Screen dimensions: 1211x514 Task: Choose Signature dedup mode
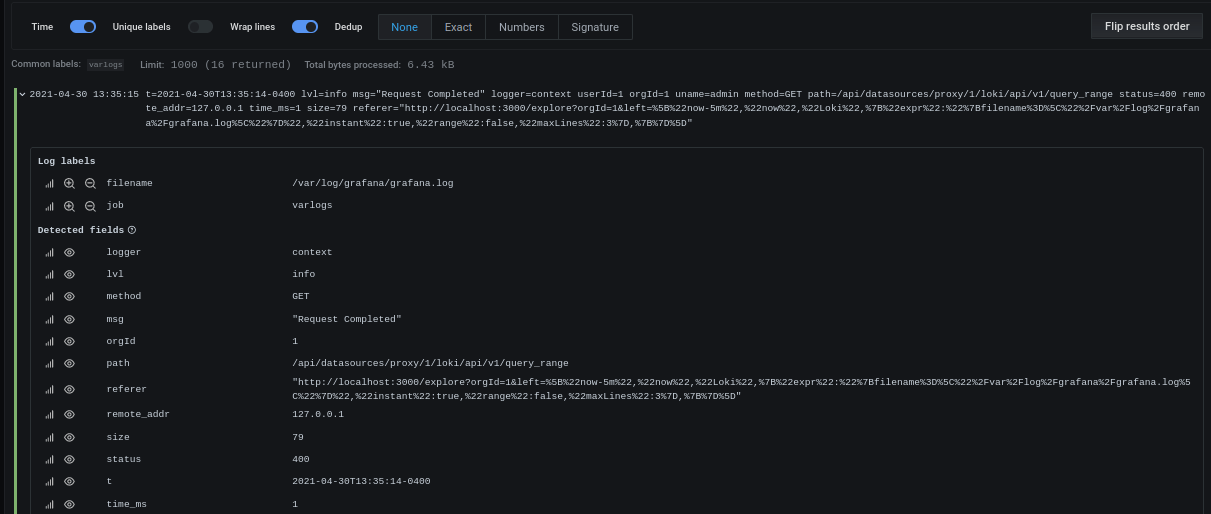pyautogui.click(x=595, y=27)
